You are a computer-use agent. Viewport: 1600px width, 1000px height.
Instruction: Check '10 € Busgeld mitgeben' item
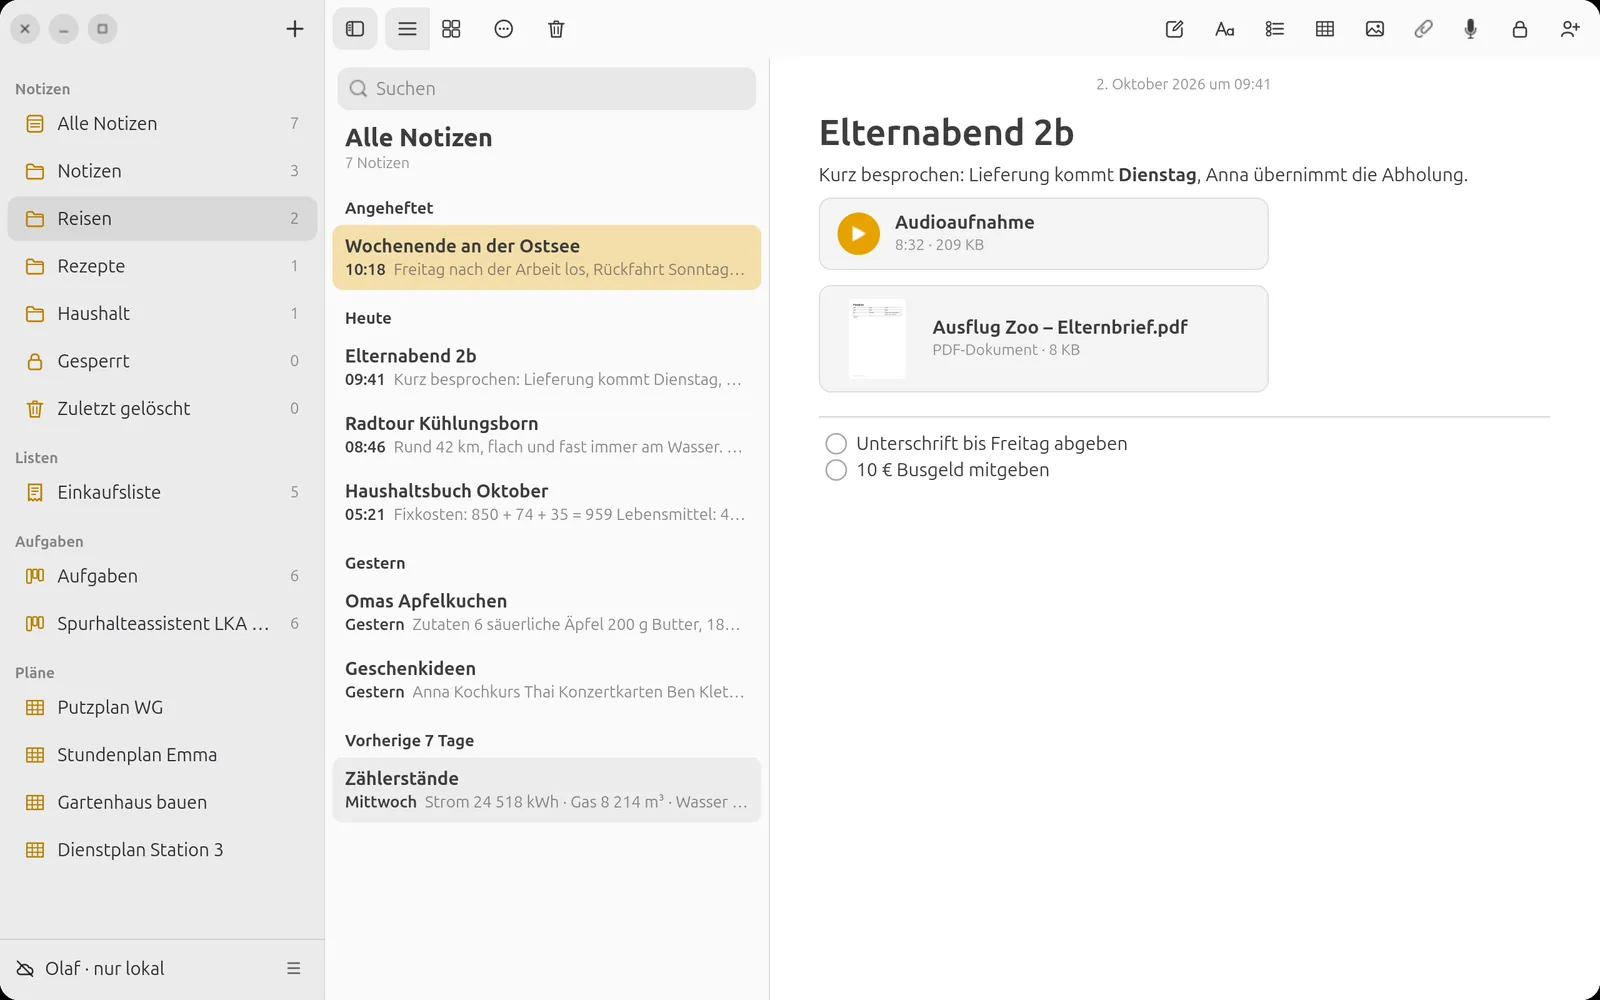(836, 470)
